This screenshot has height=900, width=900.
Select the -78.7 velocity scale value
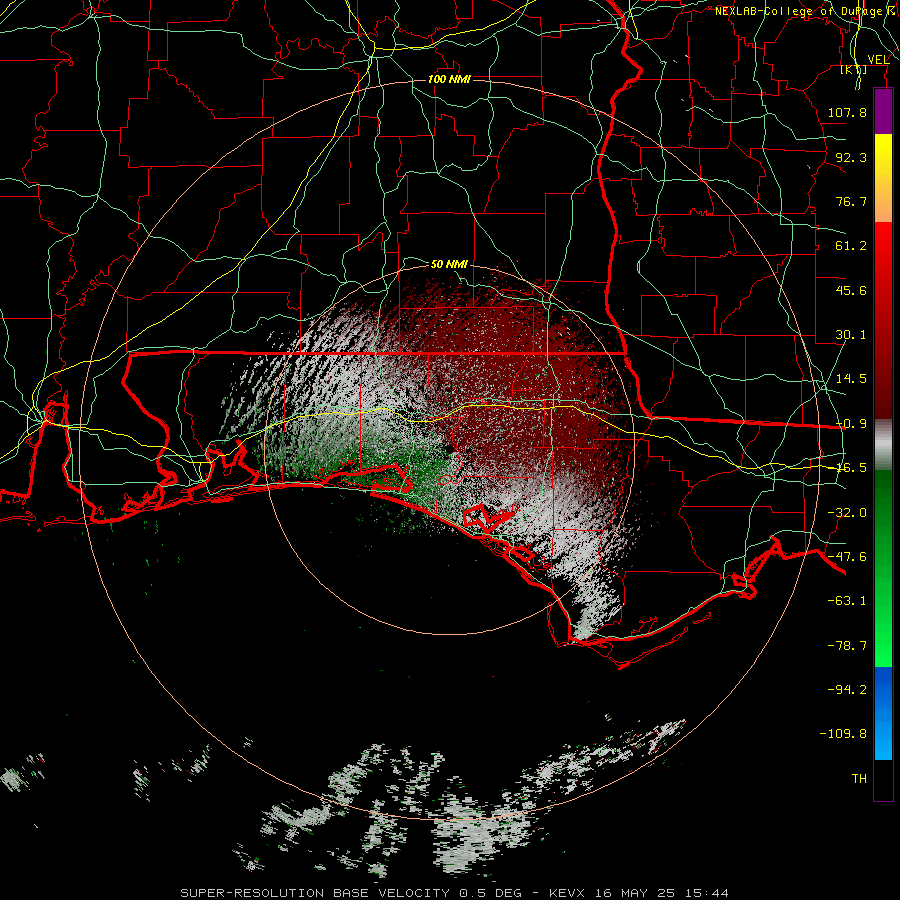click(x=847, y=646)
